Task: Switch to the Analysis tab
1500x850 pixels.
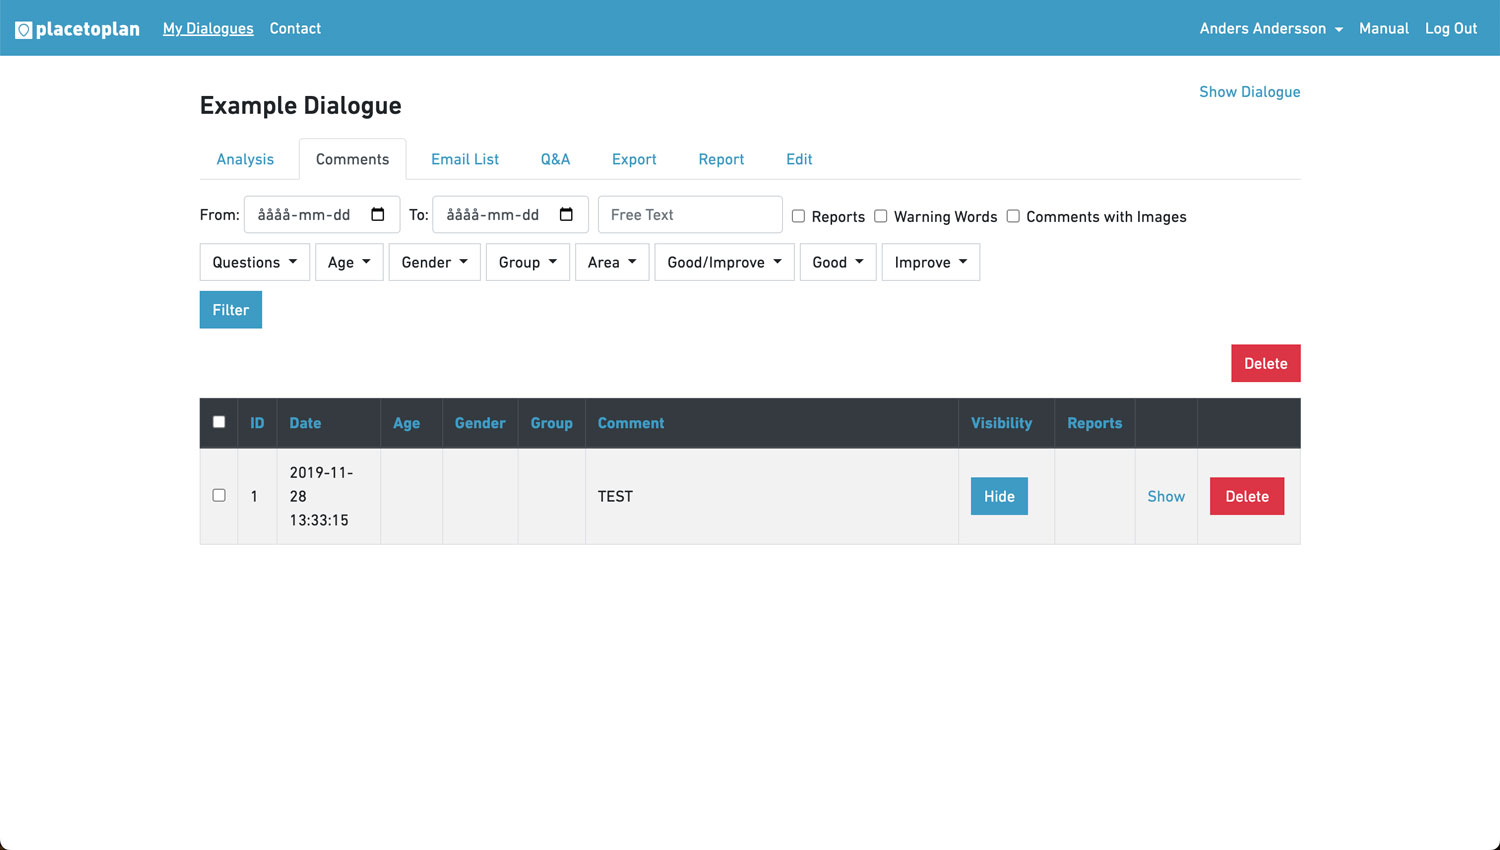Action: click(x=245, y=159)
